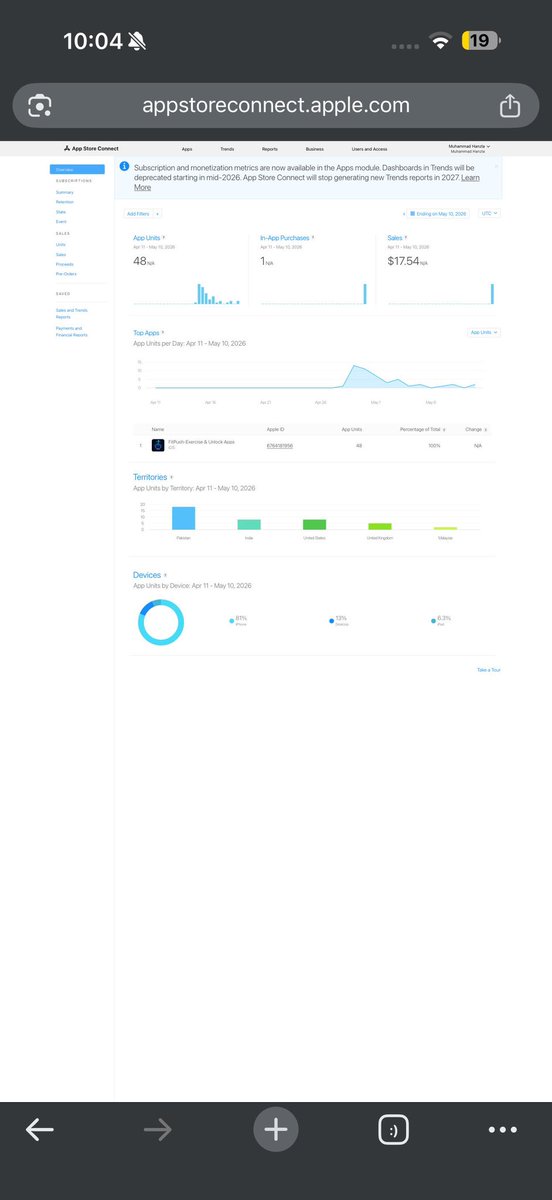This screenshot has height=1200, width=552.
Task: Open Units under Sales in sidebar
Action: [x=60, y=244]
